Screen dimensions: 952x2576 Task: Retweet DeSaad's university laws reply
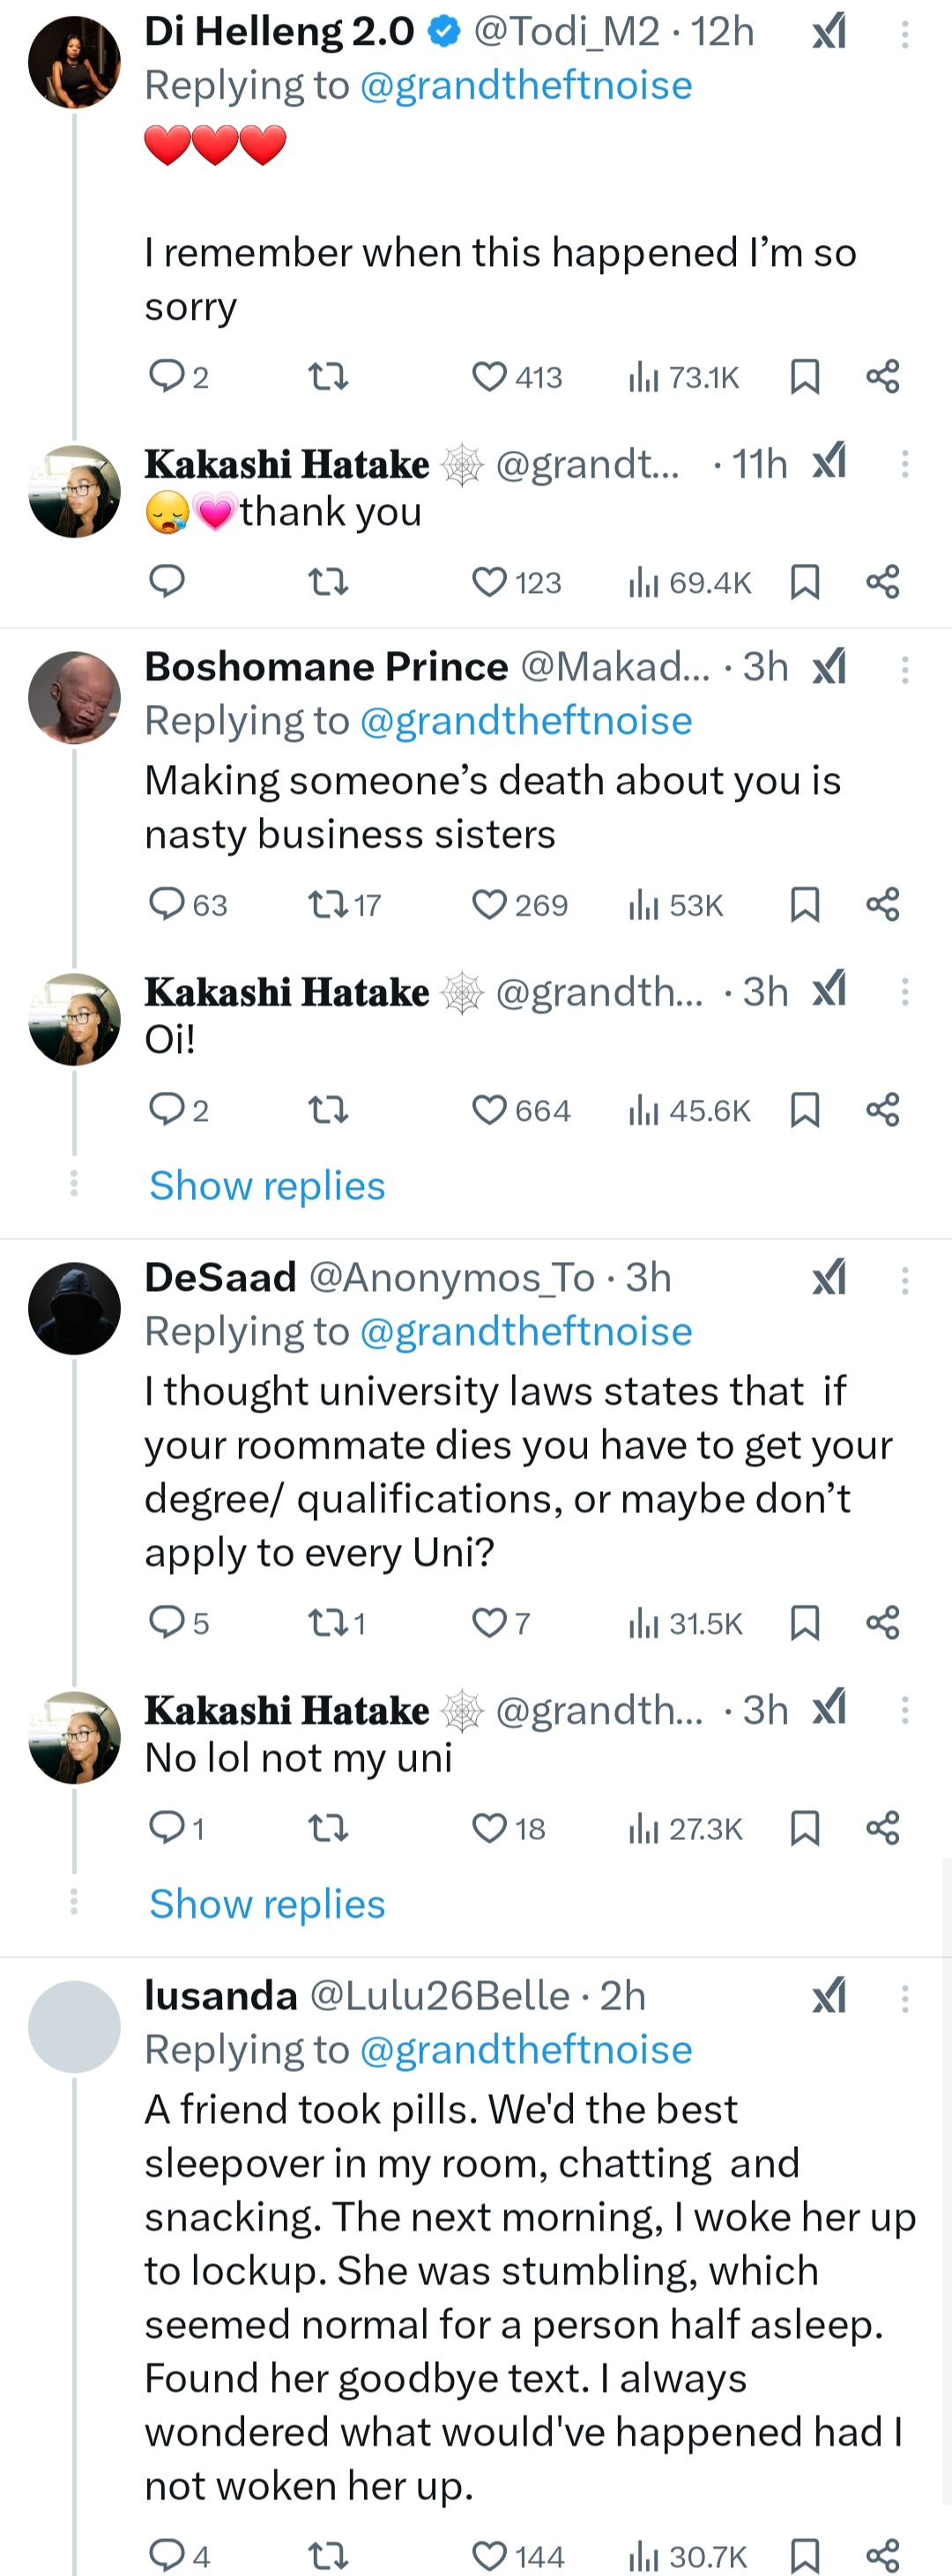click(327, 1623)
